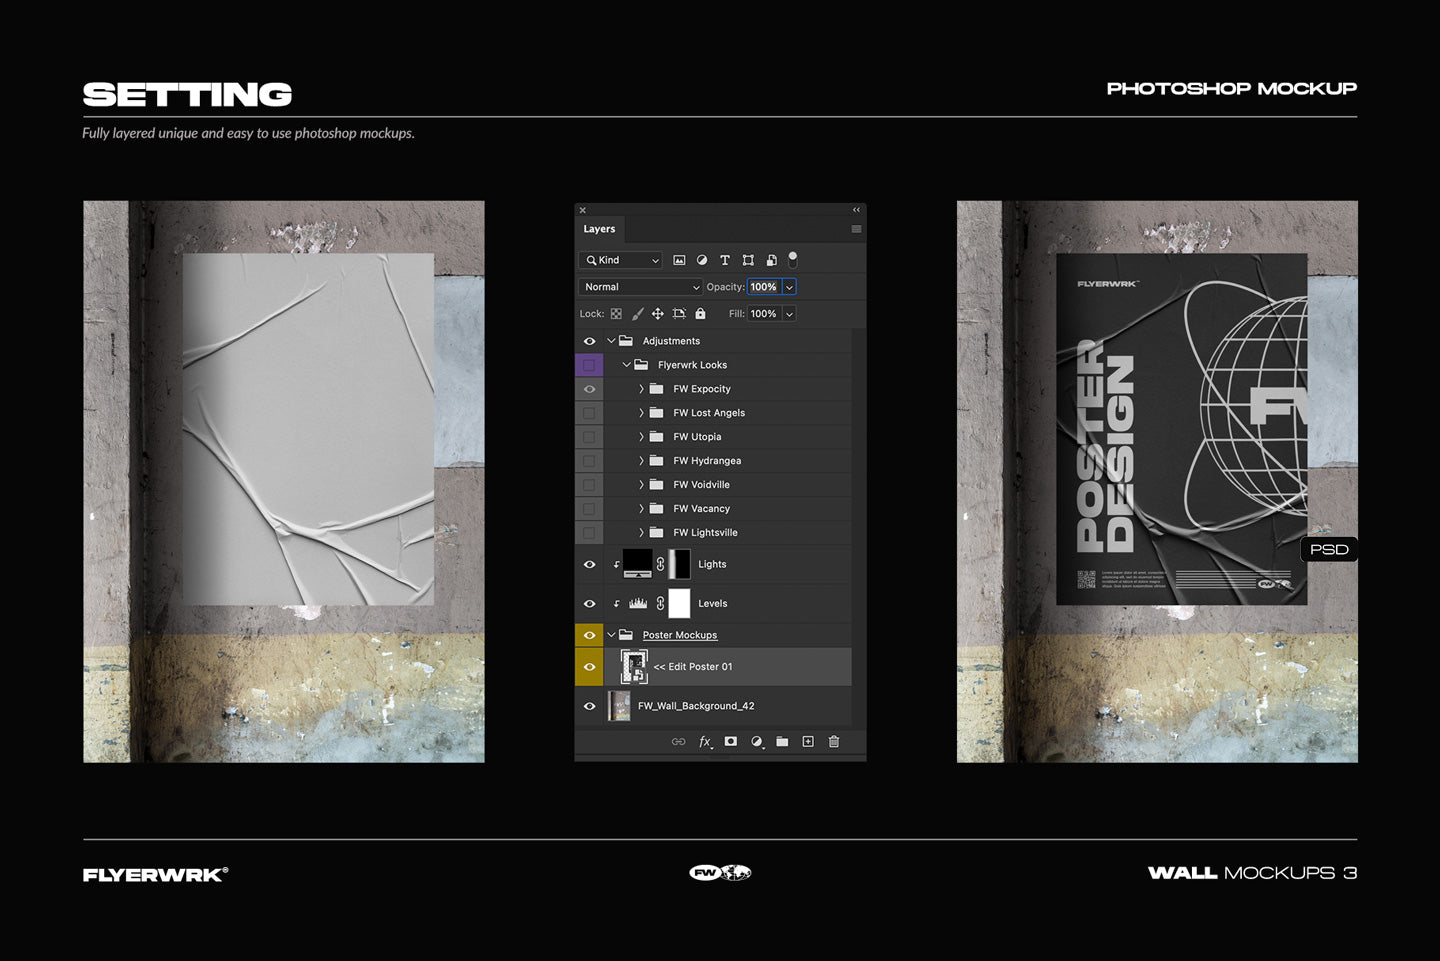Toggle the layer filtering switch on/off
Viewport: 1440px width, 961px height.
click(793, 259)
